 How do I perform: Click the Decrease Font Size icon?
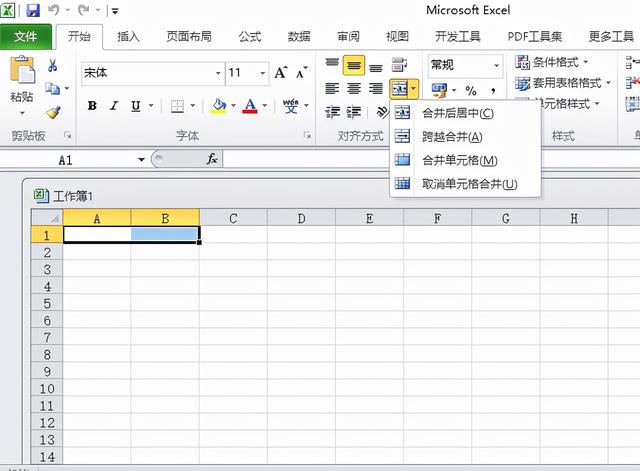click(x=302, y=73)
